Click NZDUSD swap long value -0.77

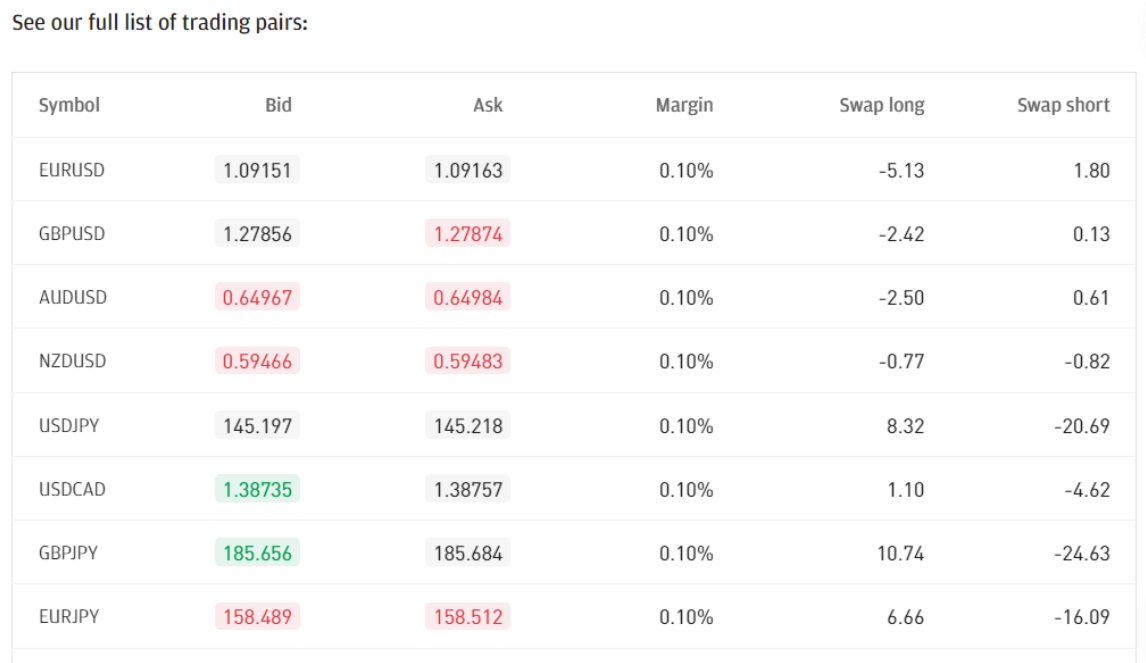(x=901, y=361)
